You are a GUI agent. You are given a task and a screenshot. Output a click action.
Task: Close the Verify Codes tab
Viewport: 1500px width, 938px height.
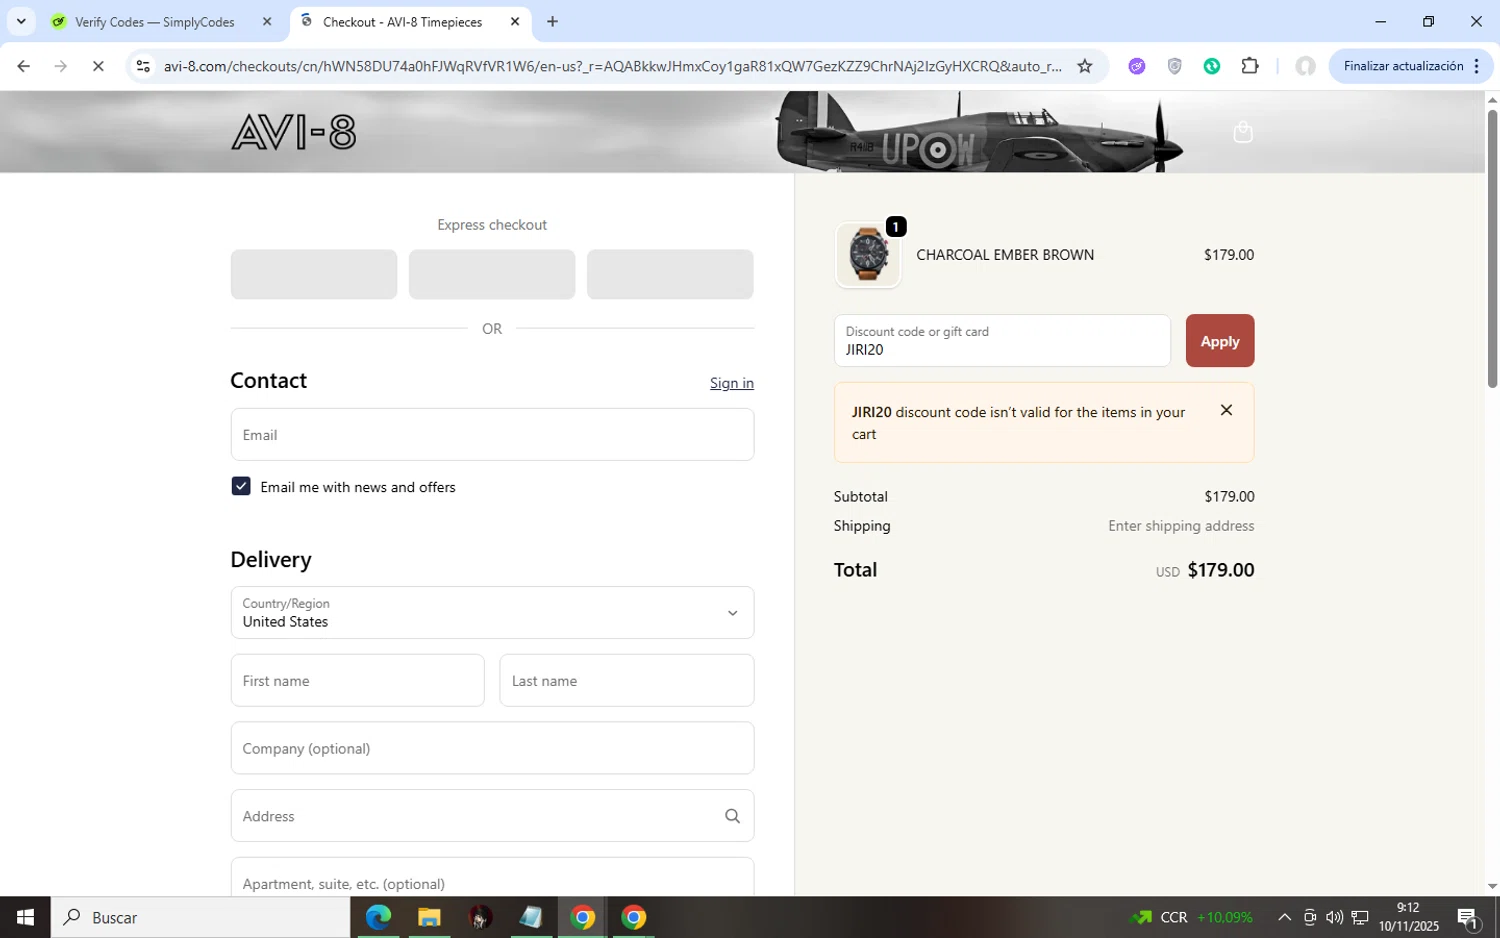(267, 22)
